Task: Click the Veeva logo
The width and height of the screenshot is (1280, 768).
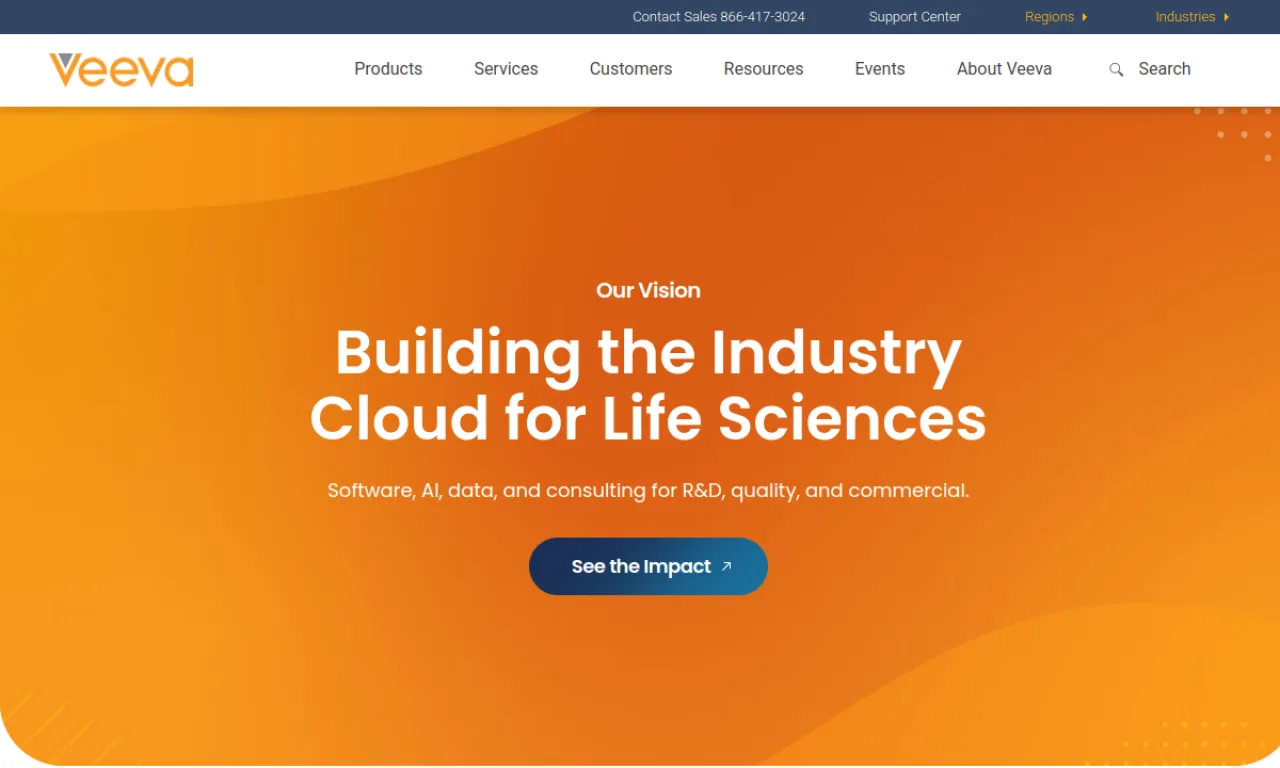Action: [x=121, y=70]
